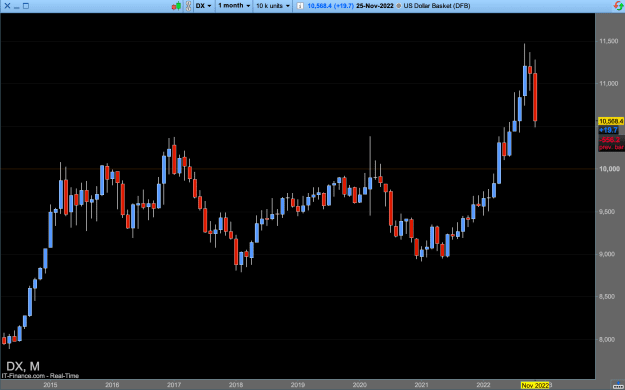Screen dimensions: 625x390
Task: Click the 10,000 price axis label
Action: pos(609,169)
